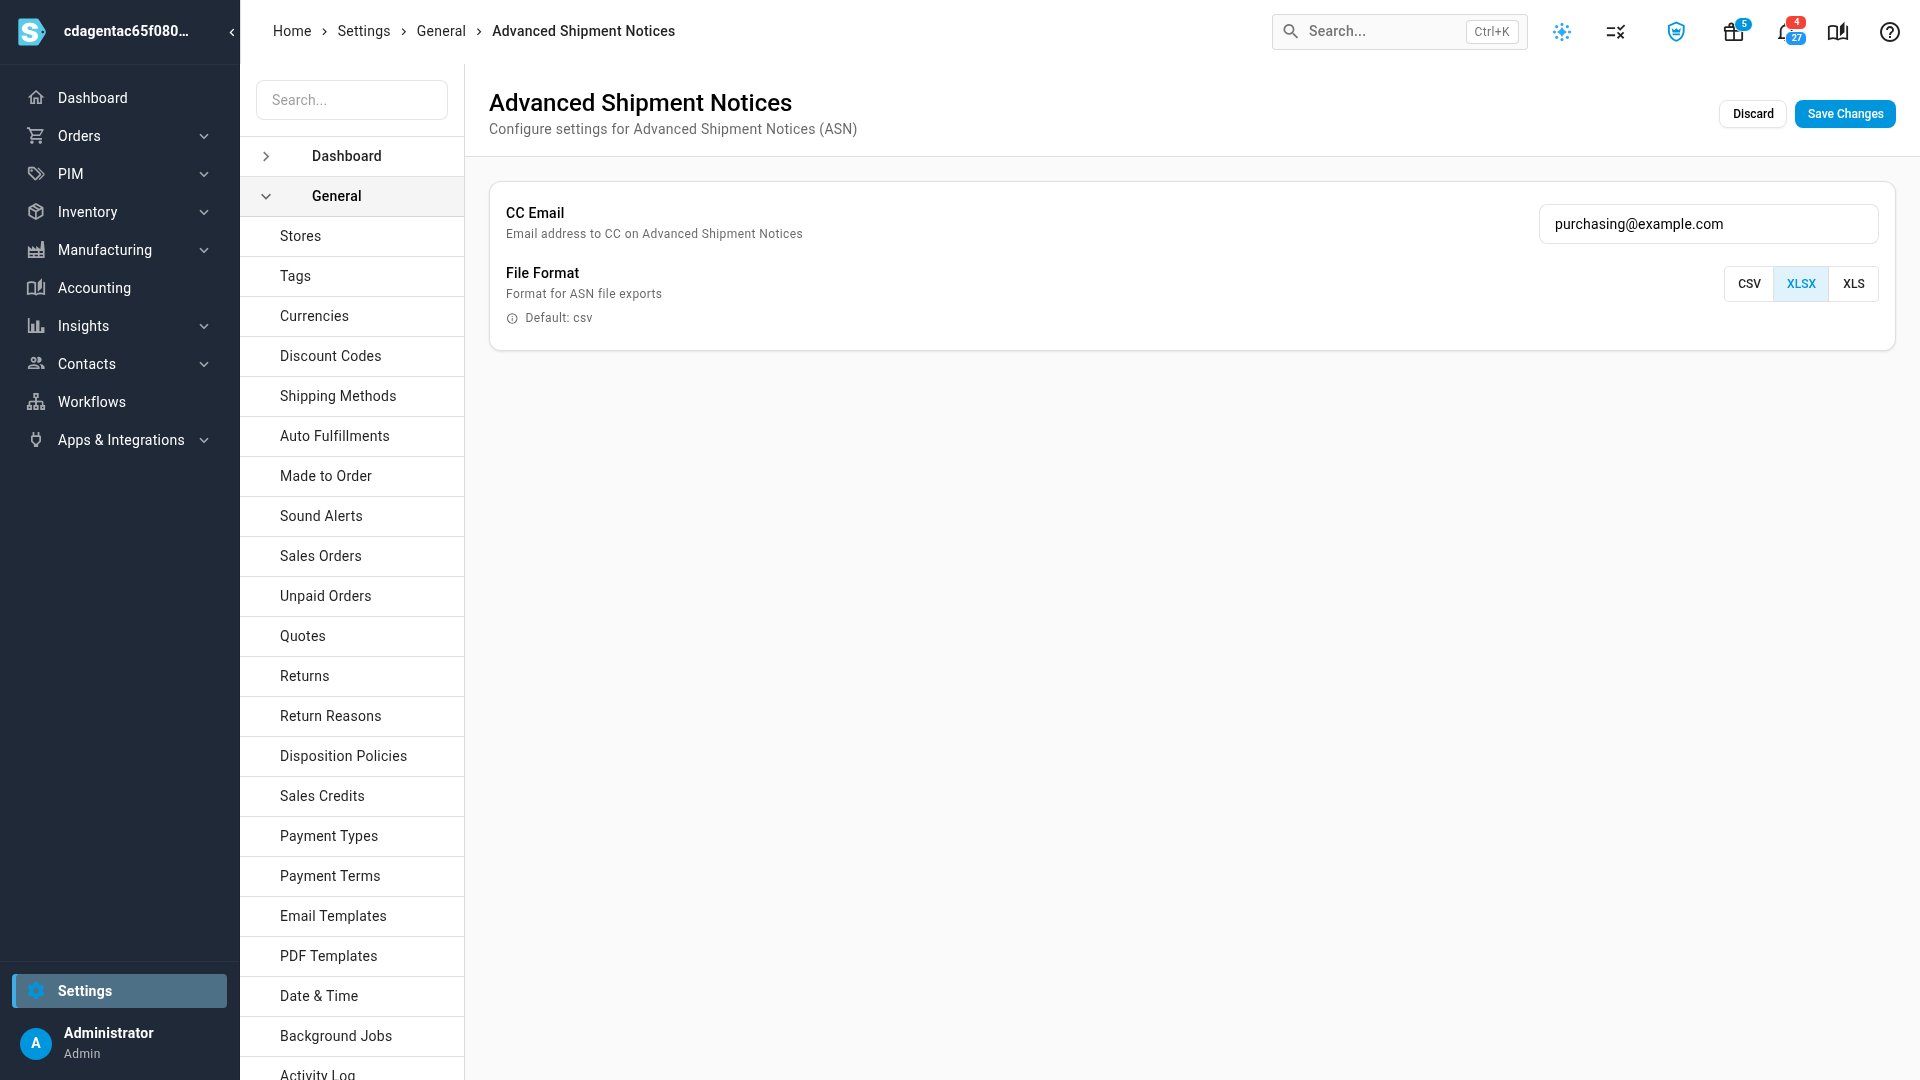
Task: Select the XLS file format
Action: [x=1854, y=284]
